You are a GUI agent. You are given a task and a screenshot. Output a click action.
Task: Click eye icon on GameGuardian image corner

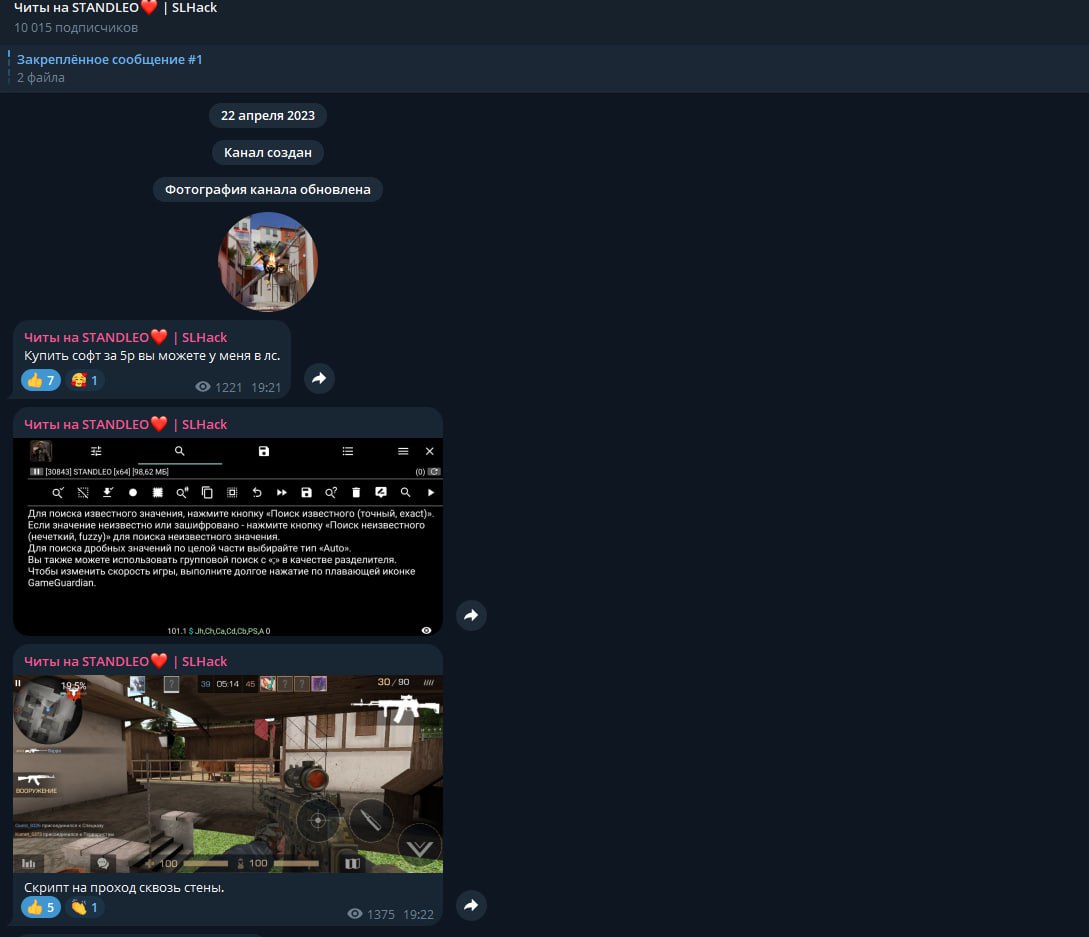427,630
